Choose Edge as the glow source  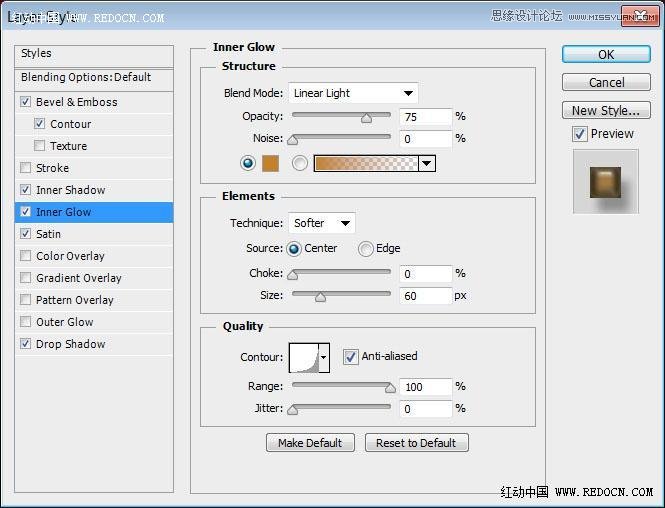coord(366,249)
